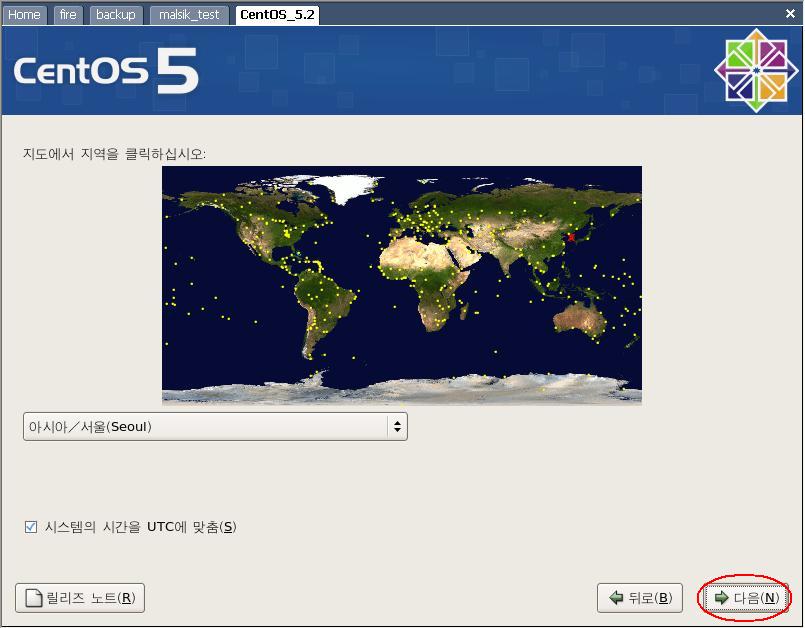Close the tab with X button
Image resolution: width=805 pixels, height=628 pixels.
[x=790, y=14]
